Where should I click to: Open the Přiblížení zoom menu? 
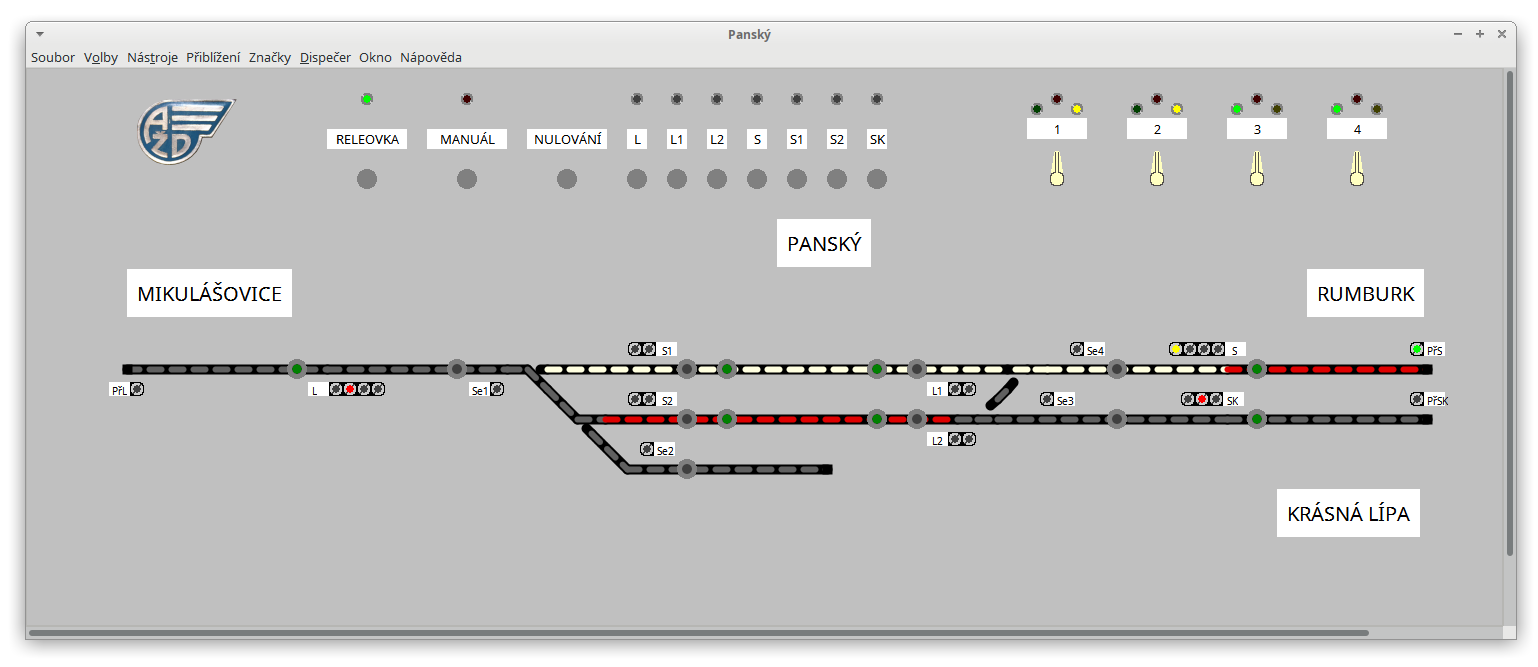coord(213,58)
